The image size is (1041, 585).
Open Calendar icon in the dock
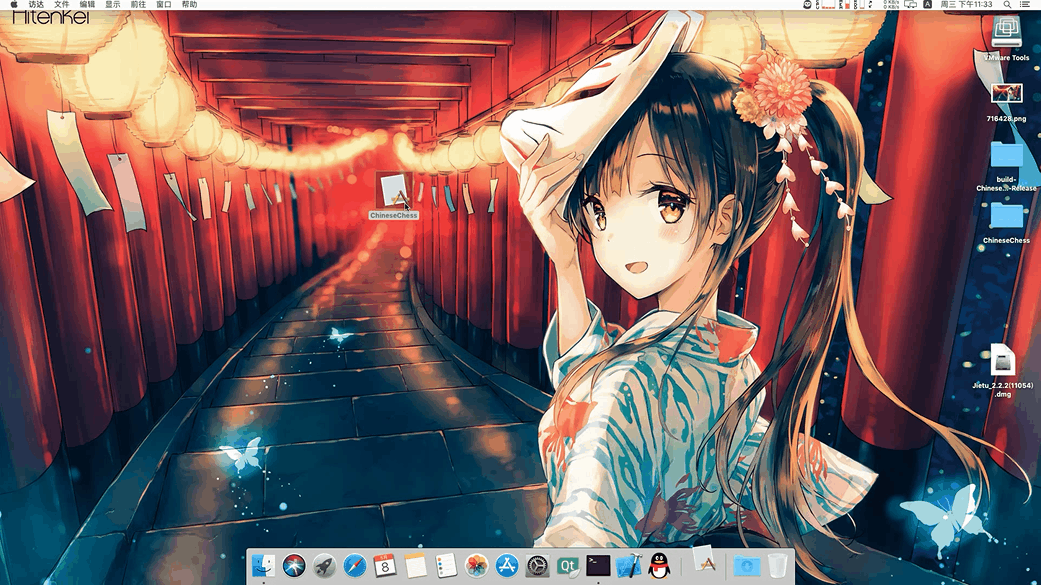pyautogui.click(x=385, y=566)
